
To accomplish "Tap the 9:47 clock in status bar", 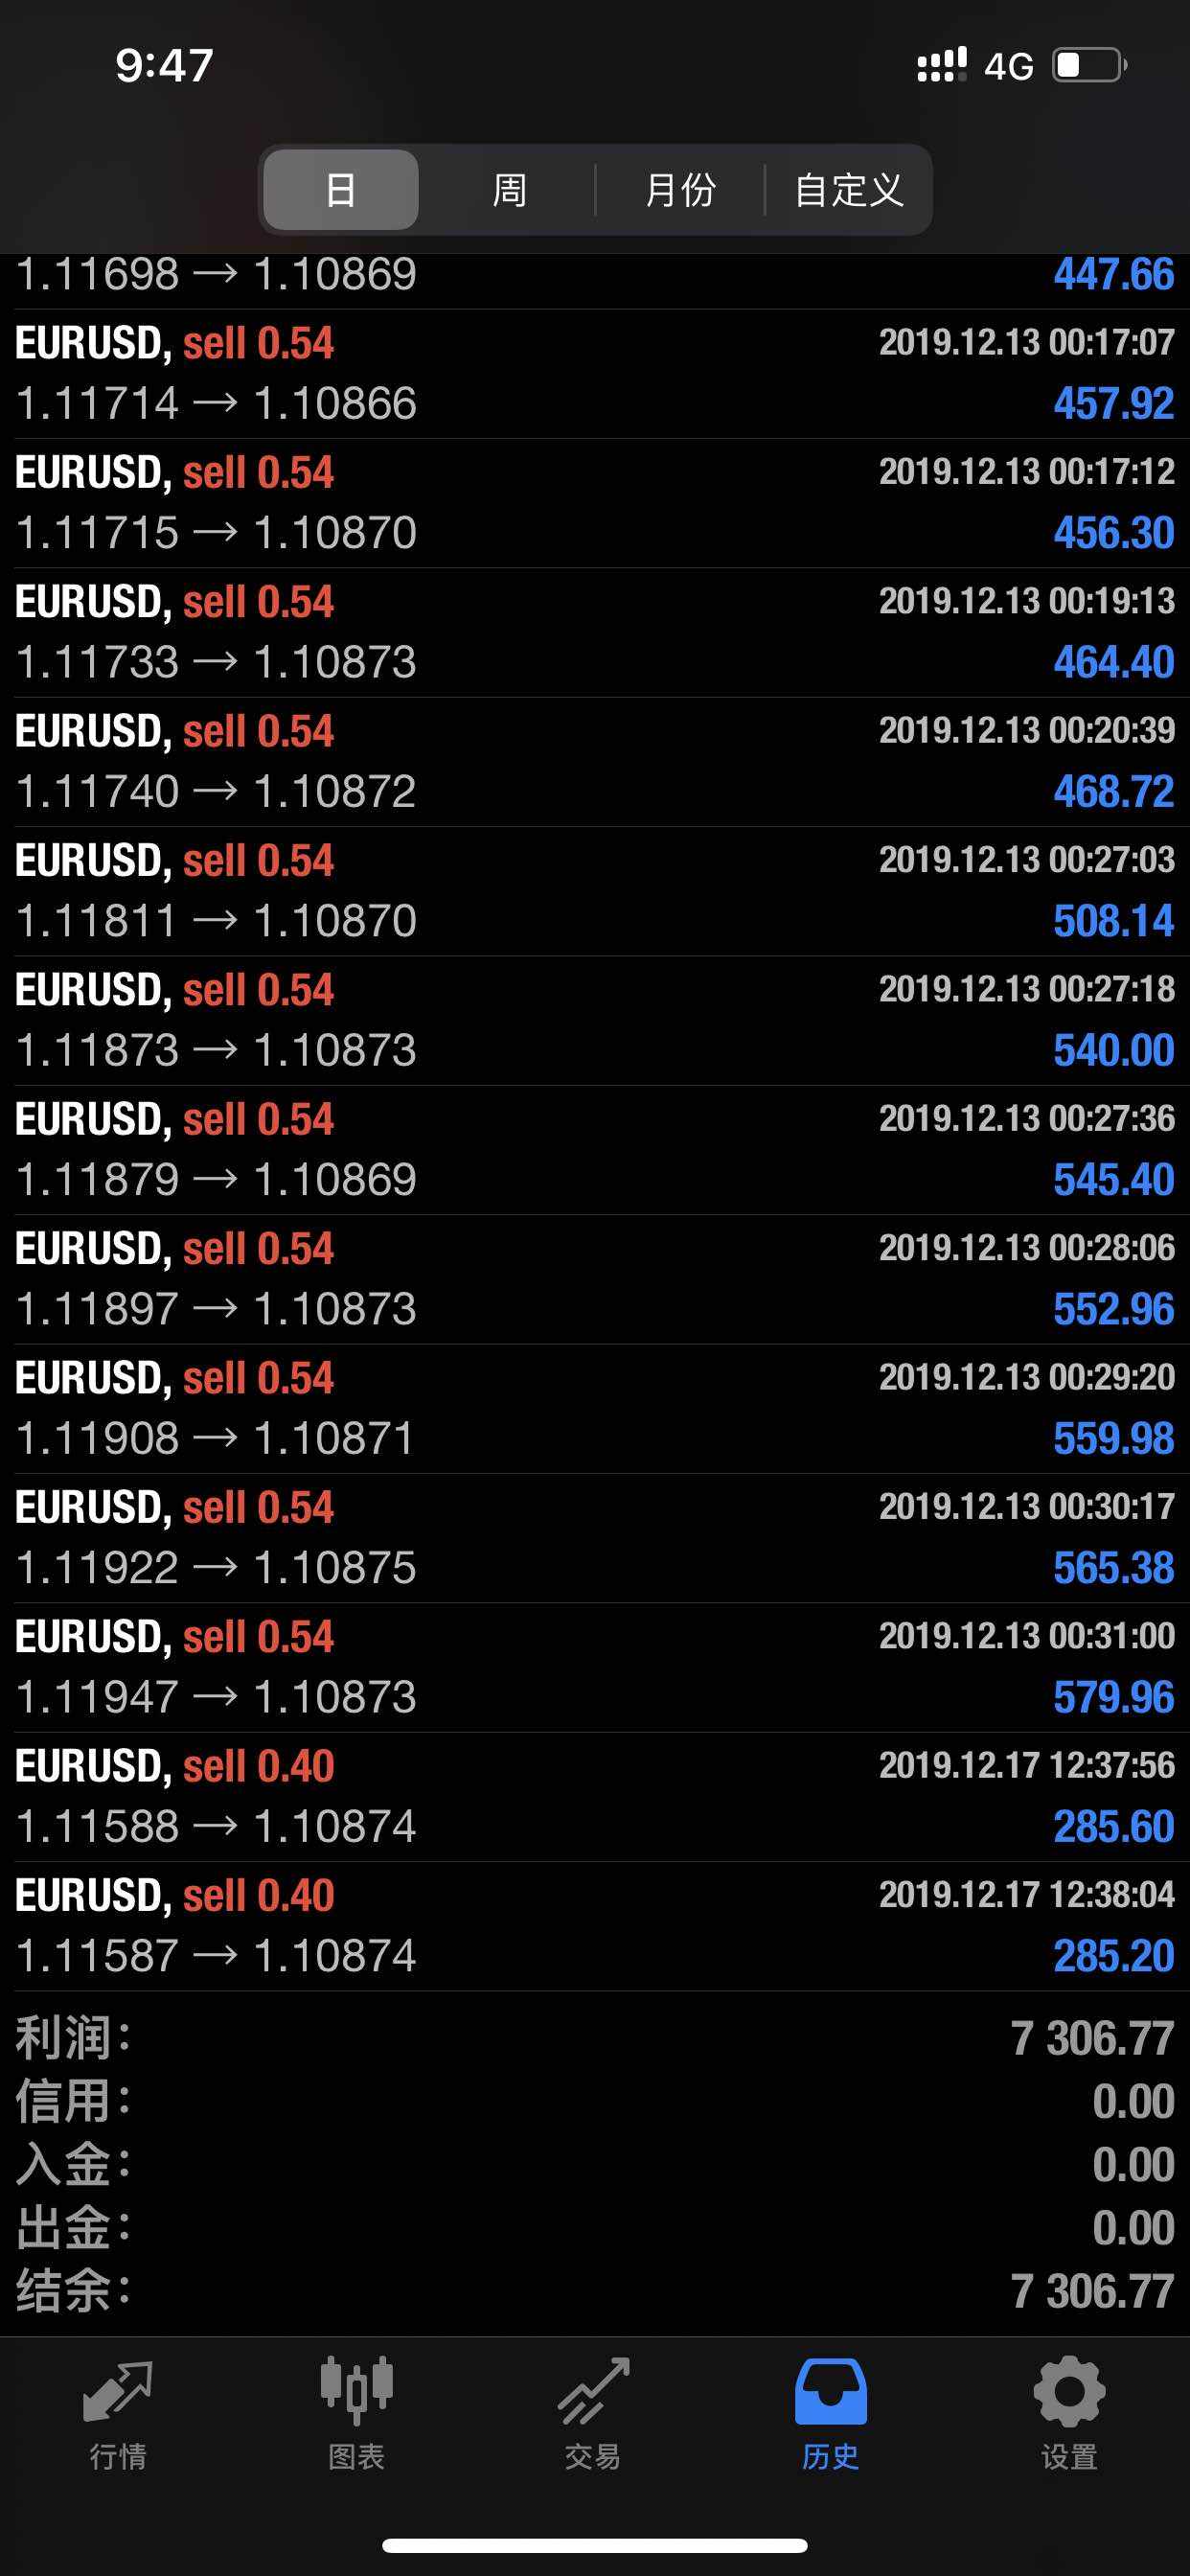I will (164, 66).
